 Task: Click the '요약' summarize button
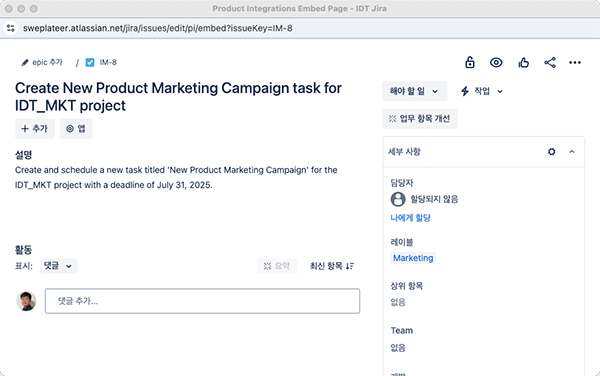point(277,266)
